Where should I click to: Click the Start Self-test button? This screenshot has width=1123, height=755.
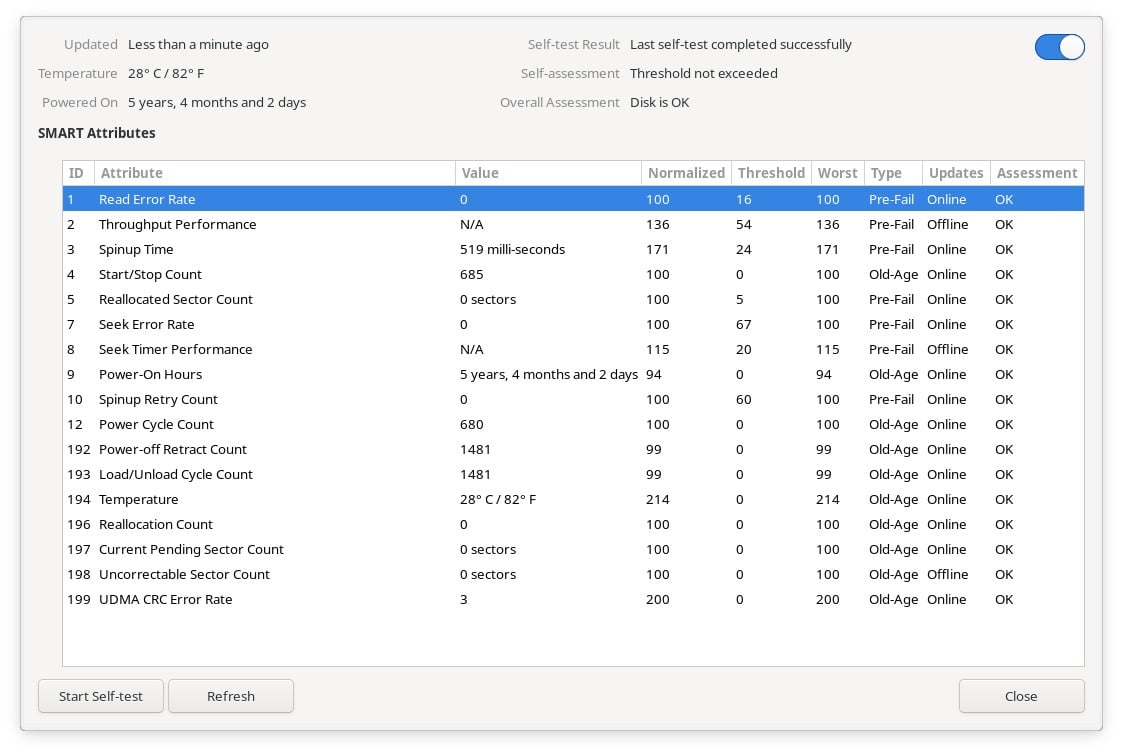[101, 696]
